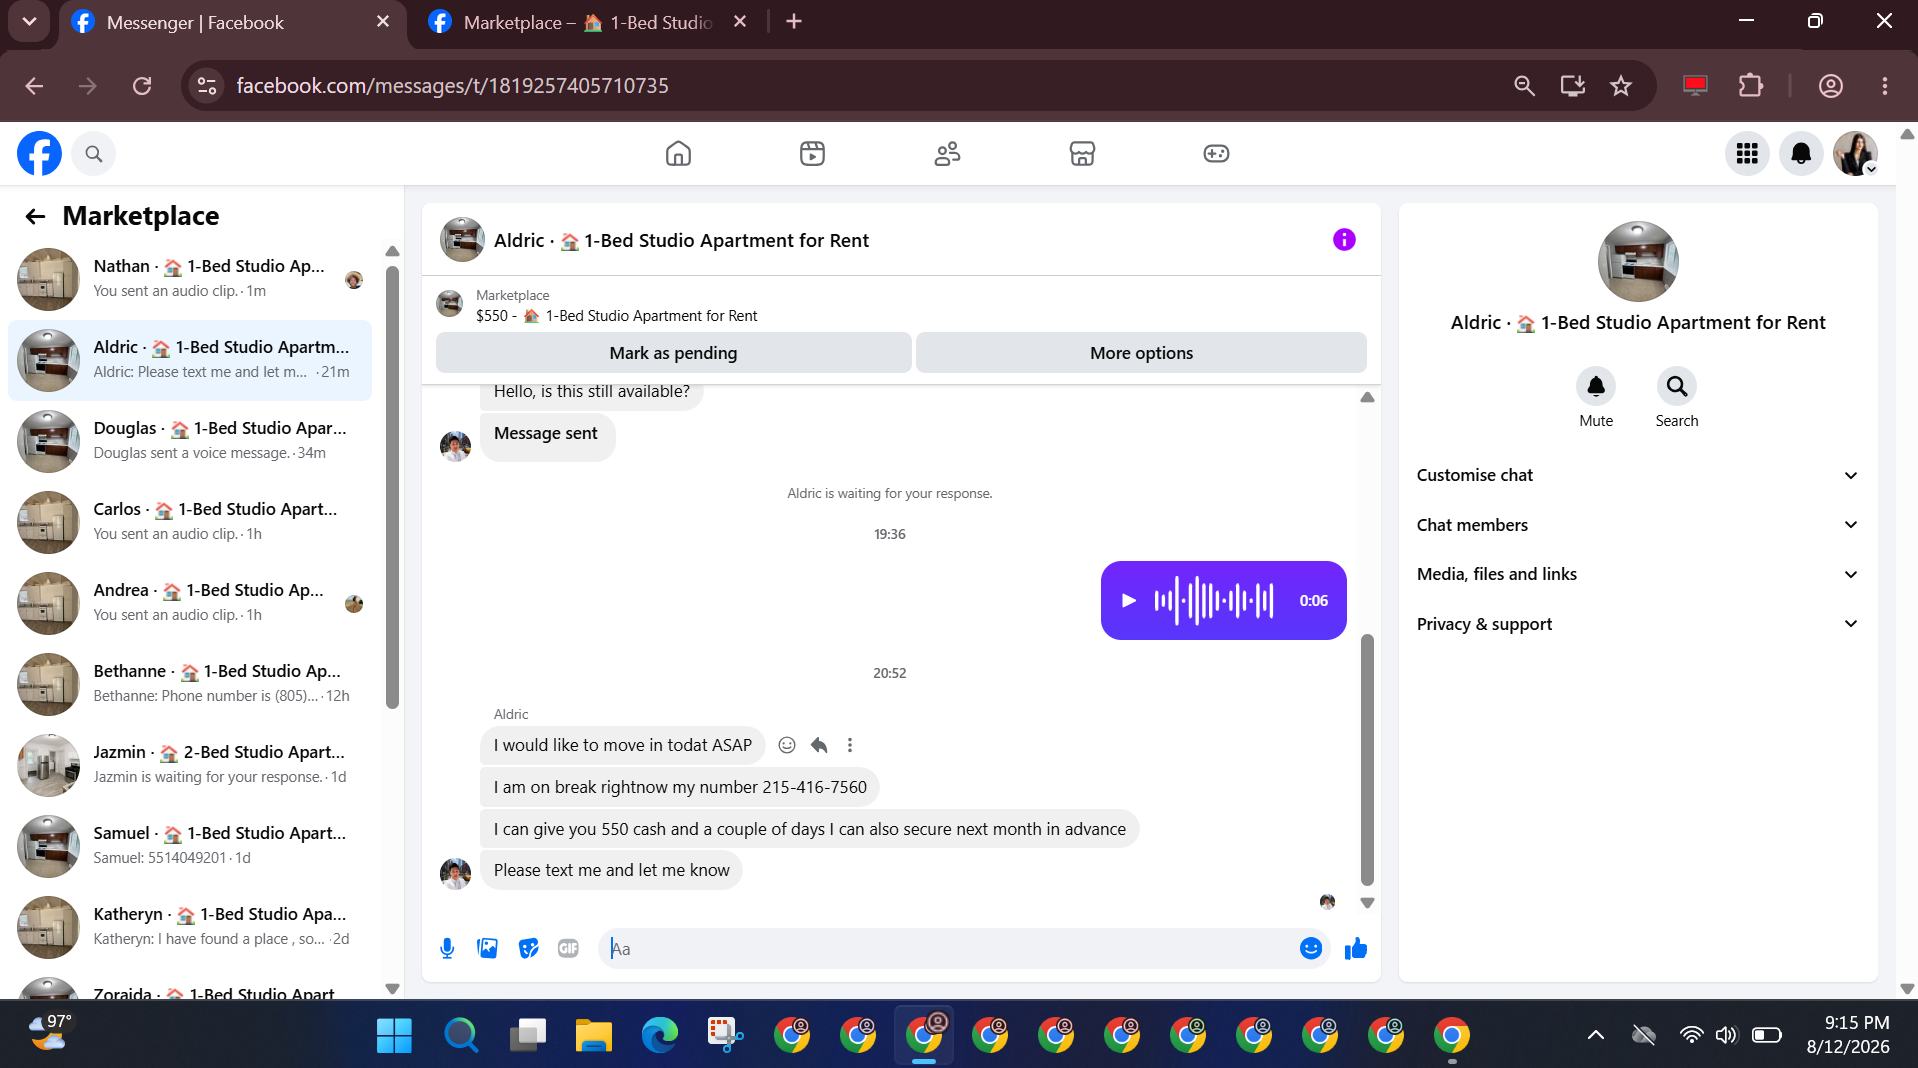Open the Reels video icon
This screenshot has height=1068, width=1918.
tap(812, 153)
